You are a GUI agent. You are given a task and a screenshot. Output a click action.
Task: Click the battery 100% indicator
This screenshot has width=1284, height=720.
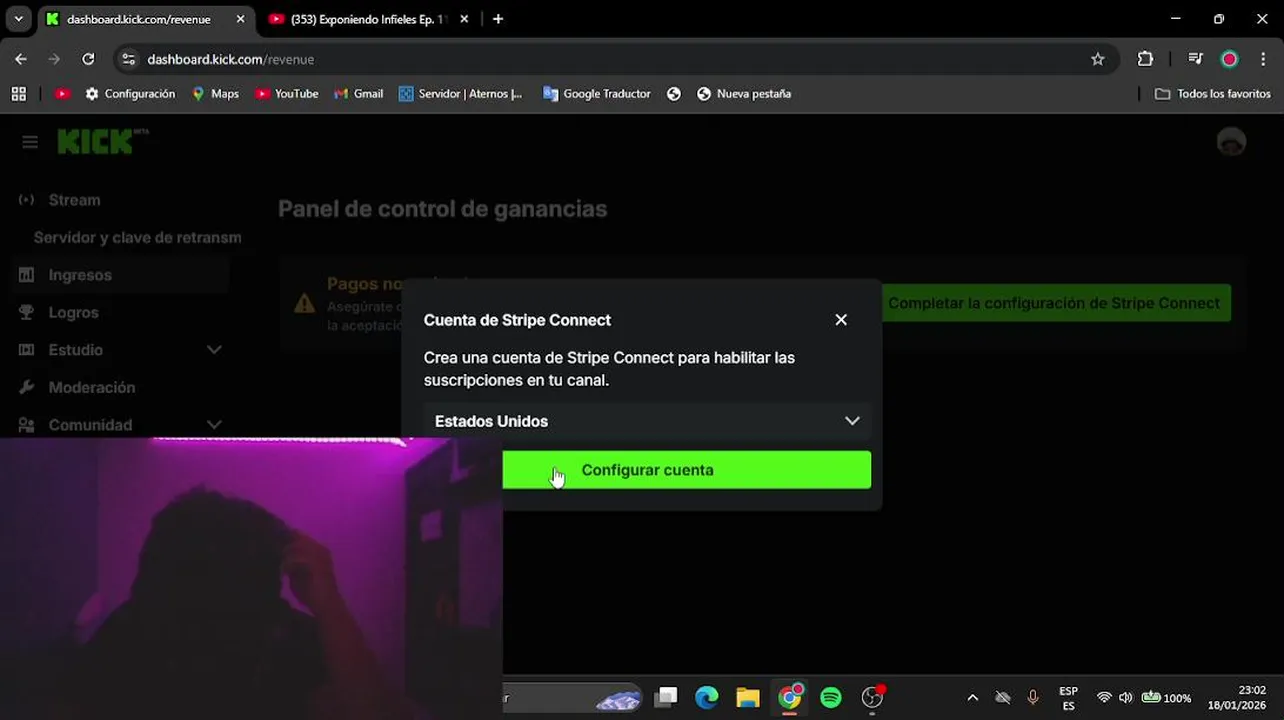point(1166,698)
